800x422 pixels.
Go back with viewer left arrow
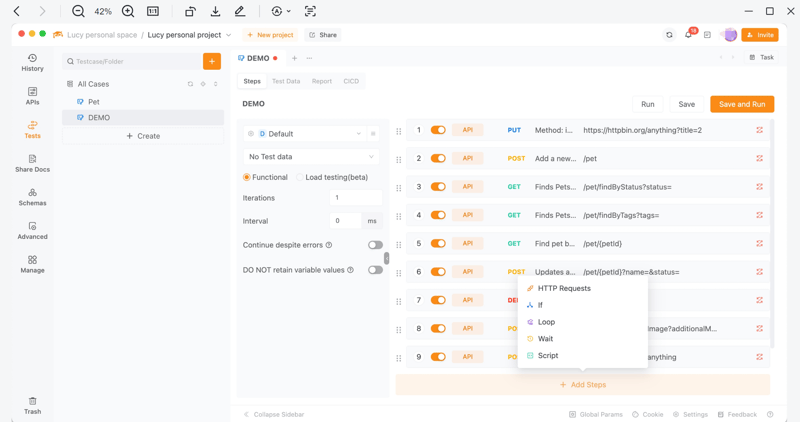(x=17, y=11)
